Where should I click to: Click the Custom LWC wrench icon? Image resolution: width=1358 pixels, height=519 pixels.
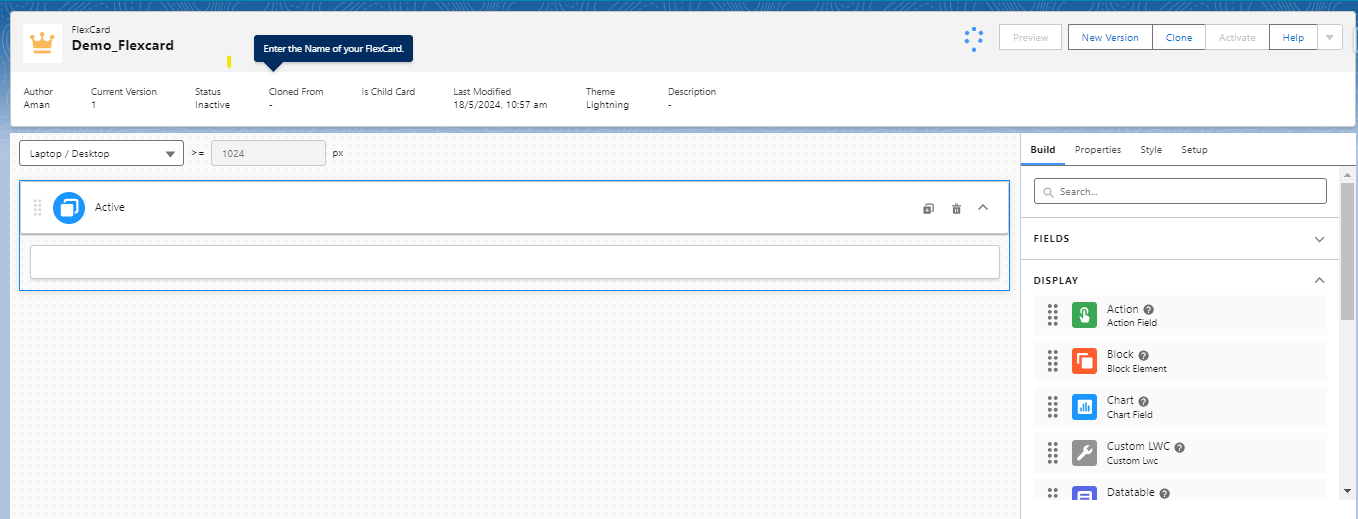1084,453
